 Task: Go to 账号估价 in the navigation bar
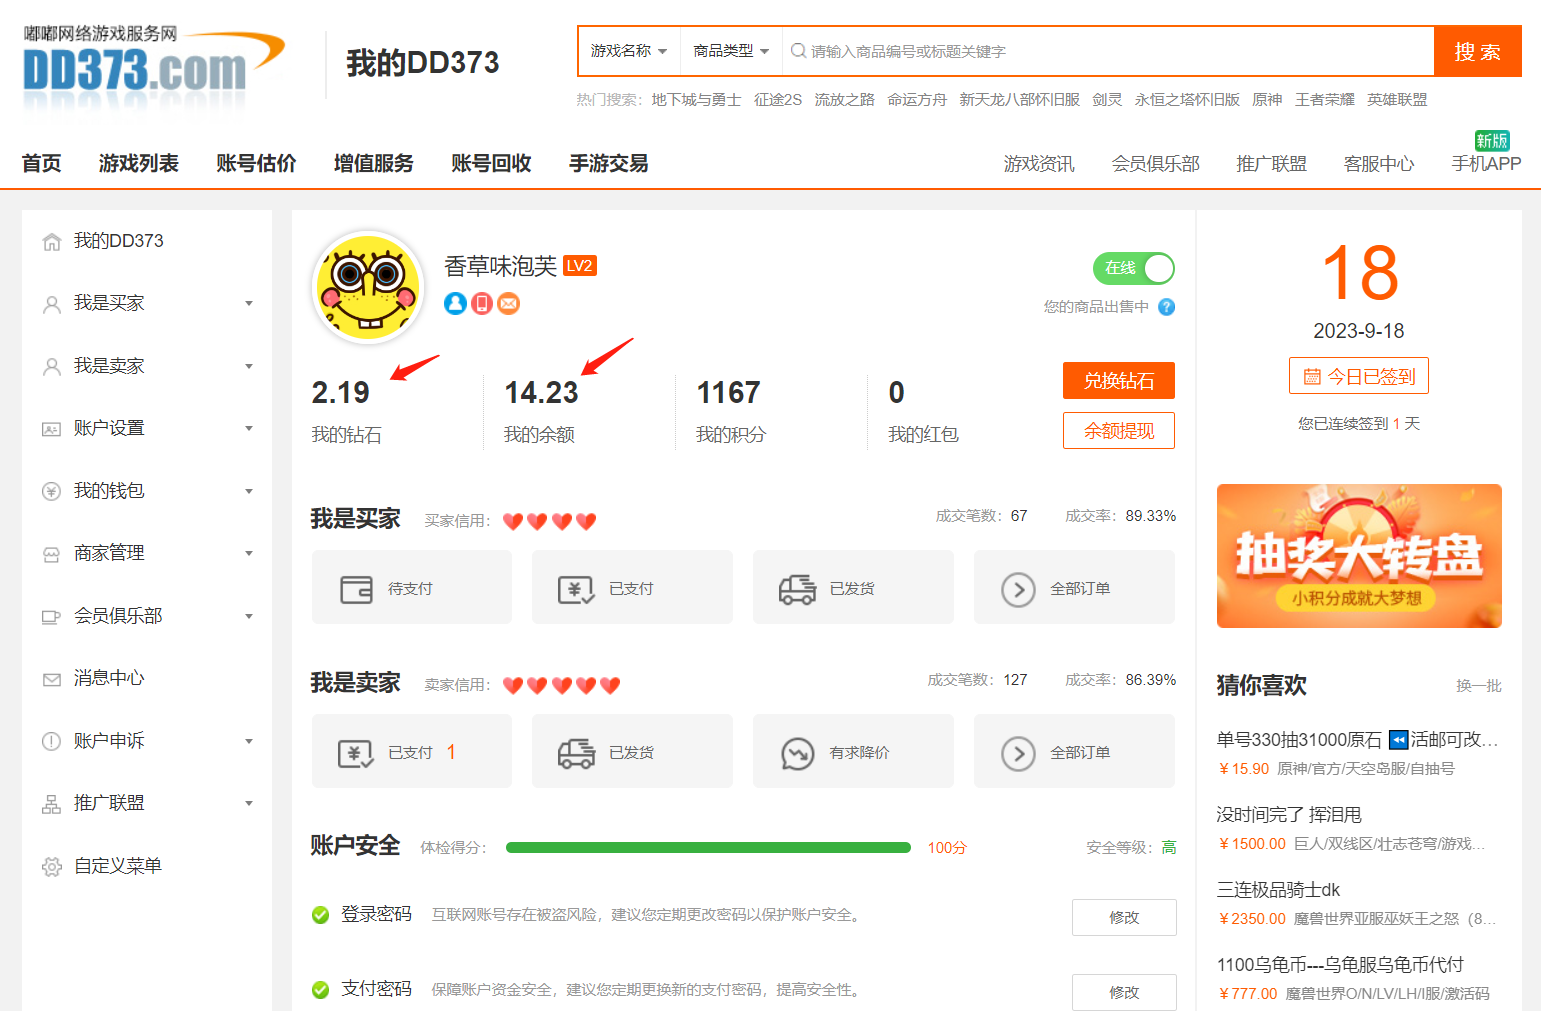tap(256, 163)
